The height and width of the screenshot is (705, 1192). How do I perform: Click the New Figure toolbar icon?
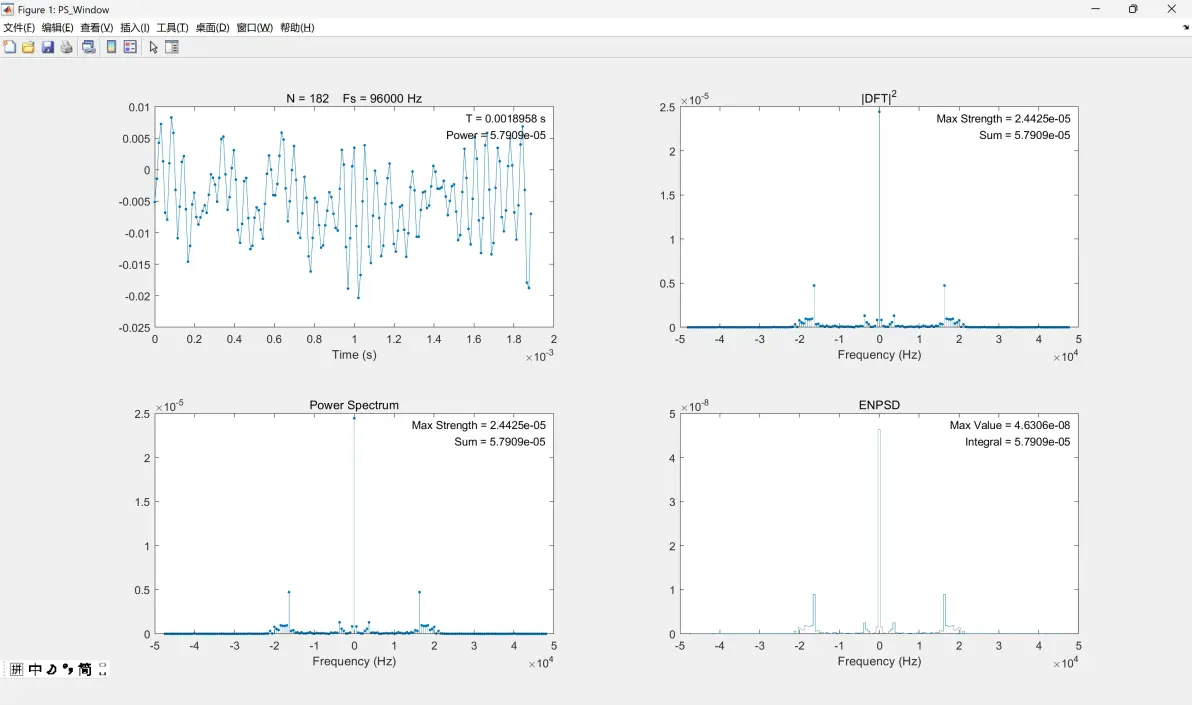10,47
